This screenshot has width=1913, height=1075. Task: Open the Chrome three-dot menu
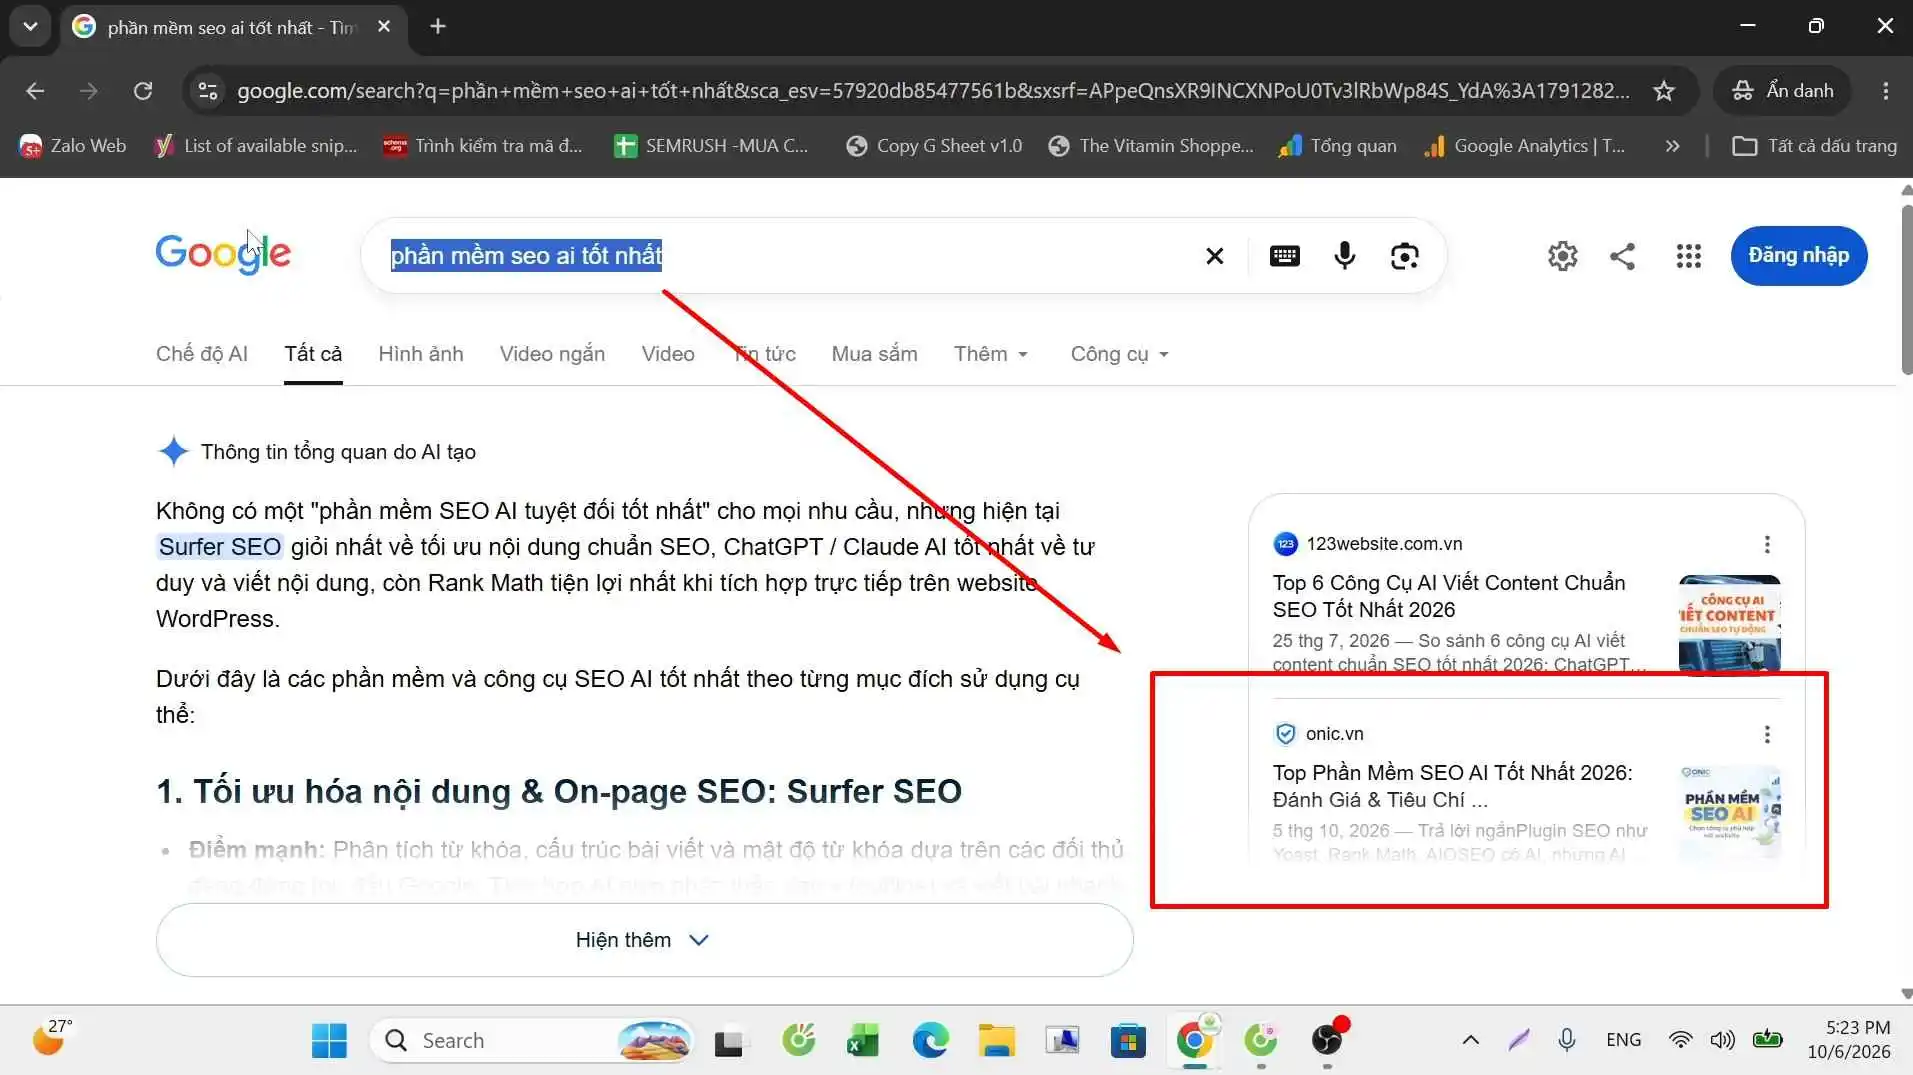pos(1885,91)
